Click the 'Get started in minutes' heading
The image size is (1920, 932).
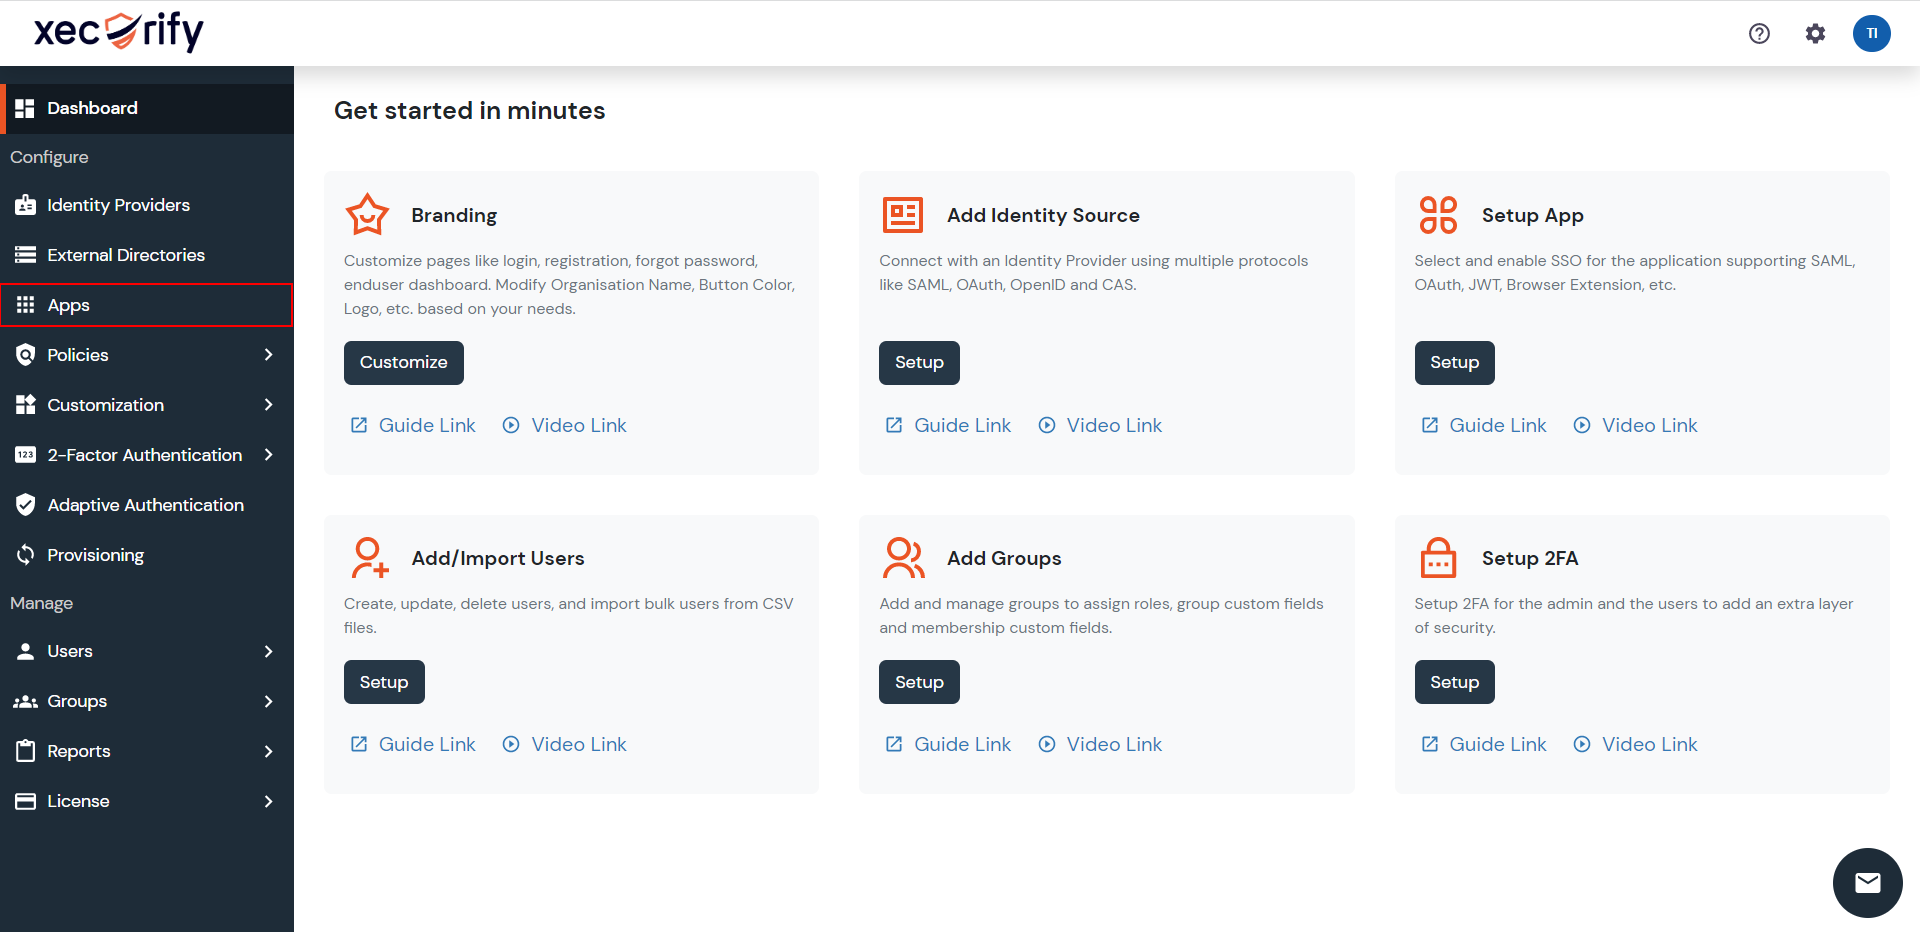click(x=469, y=110)
